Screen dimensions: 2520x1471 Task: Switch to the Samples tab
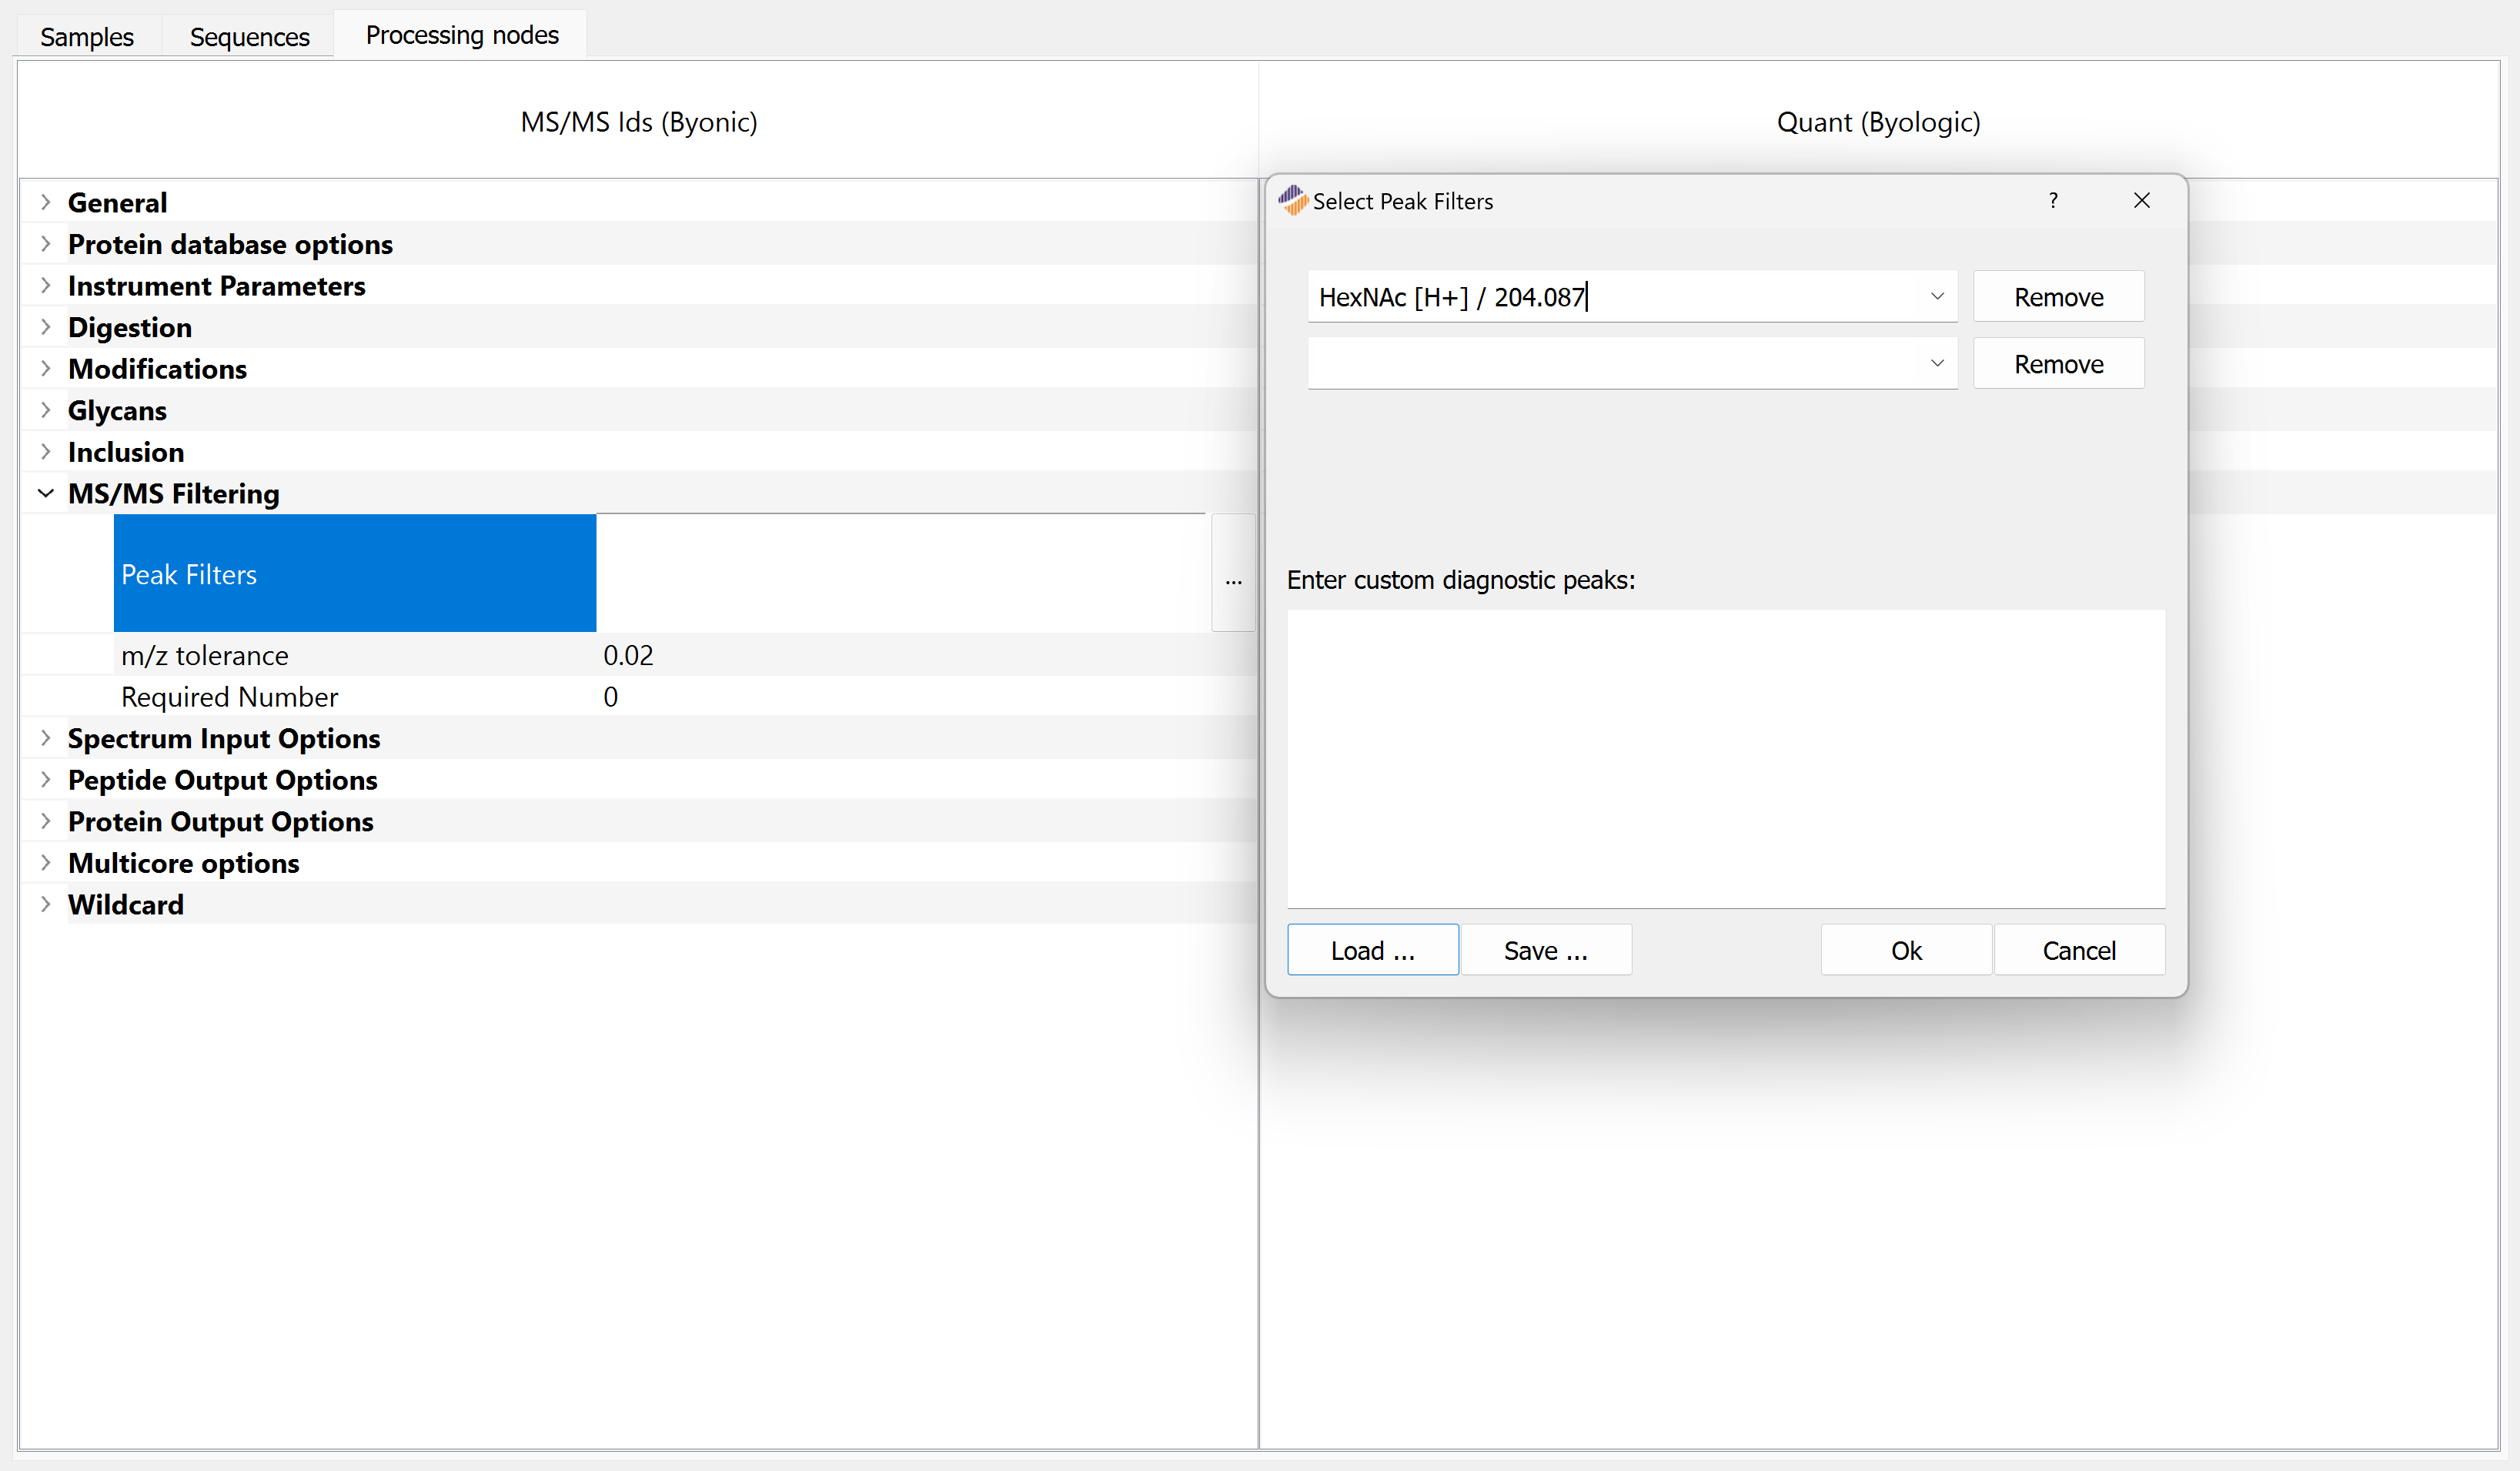(87, 36)
